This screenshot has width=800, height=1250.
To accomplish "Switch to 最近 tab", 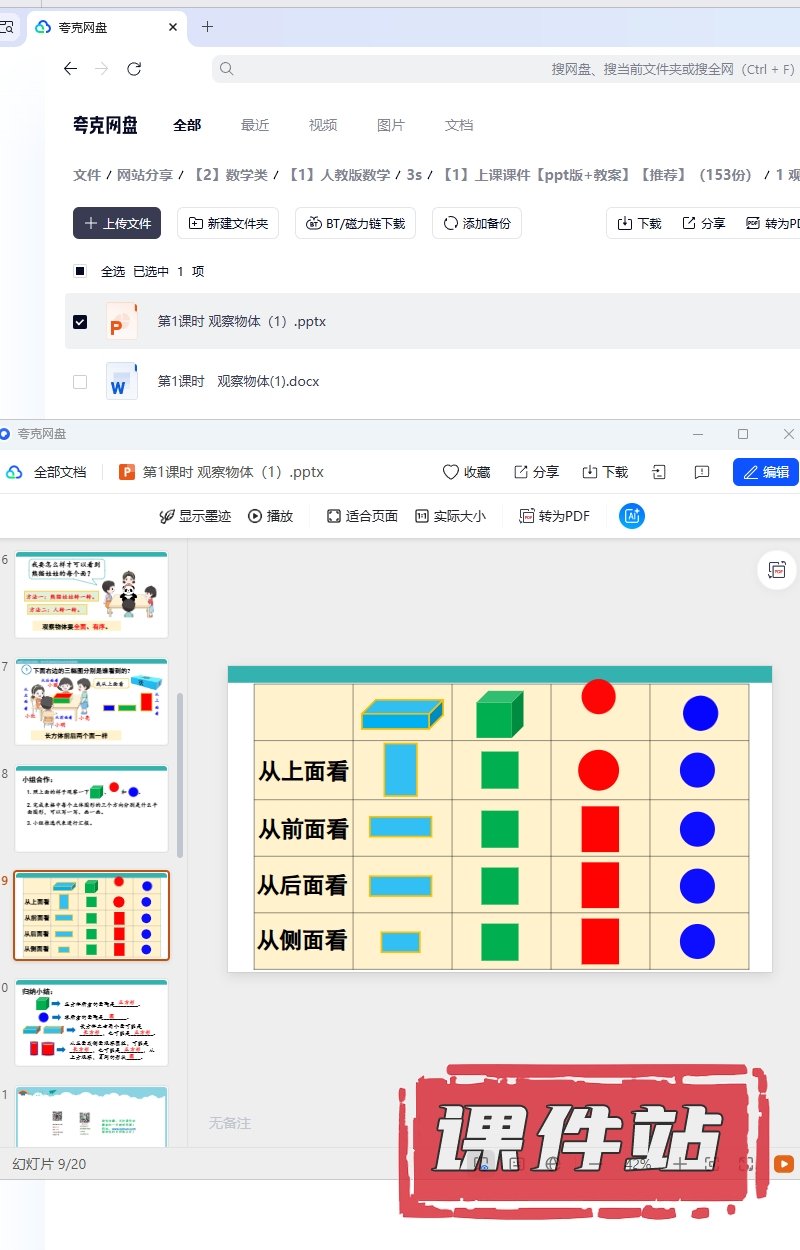I will (x=255, y=125).
